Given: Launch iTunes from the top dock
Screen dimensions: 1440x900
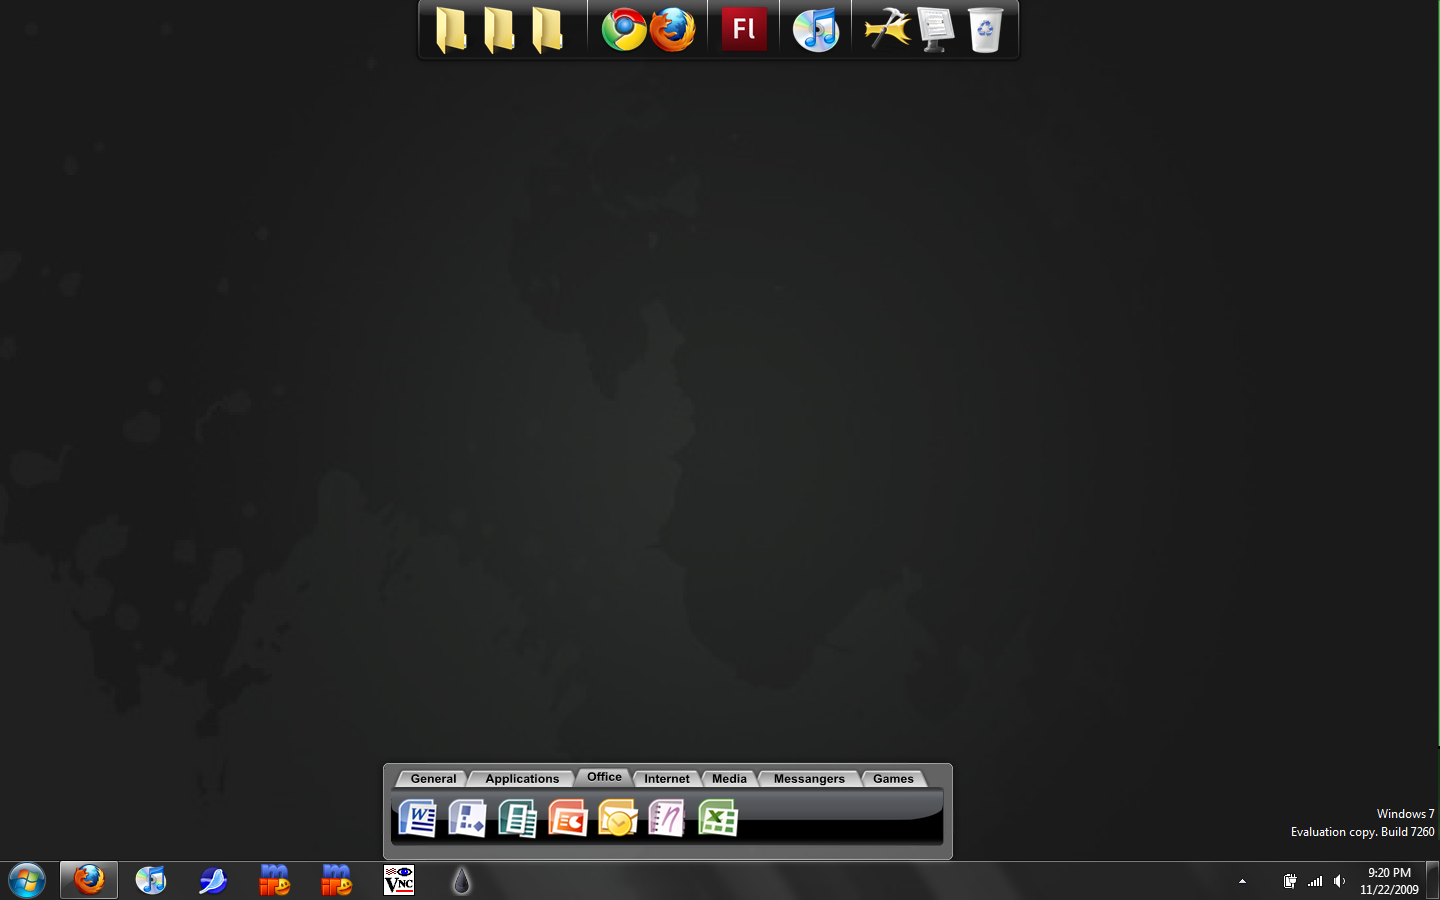Looking at the screenshot, I should point(816,30).
